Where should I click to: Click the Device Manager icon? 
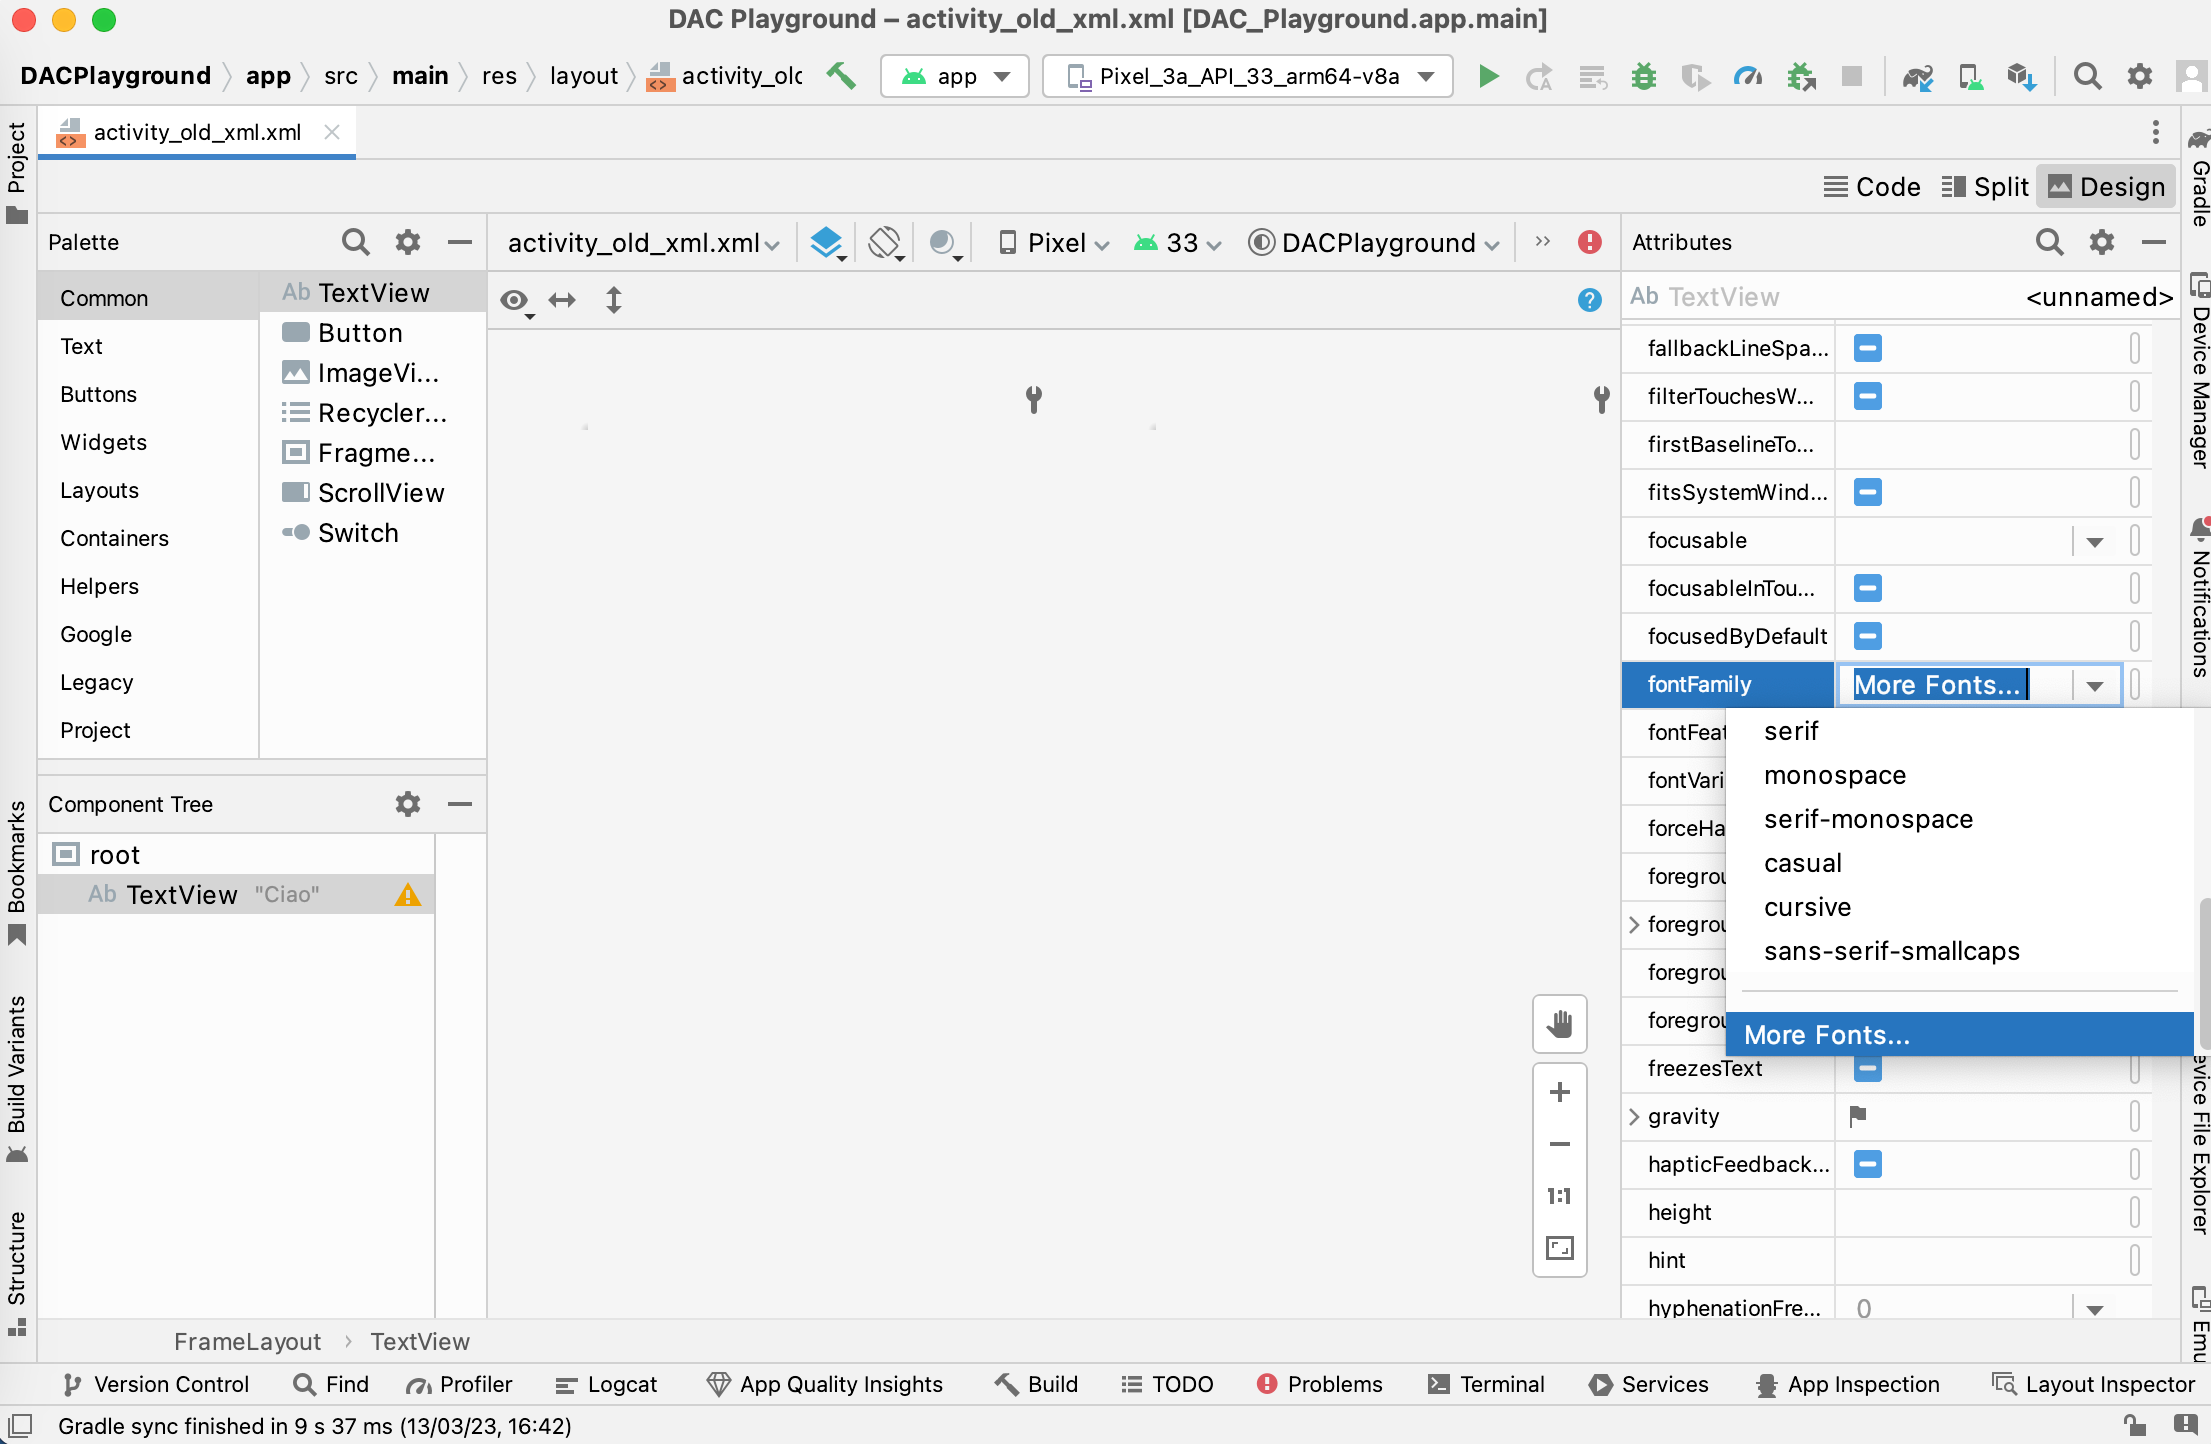(x=1969, y=77)
